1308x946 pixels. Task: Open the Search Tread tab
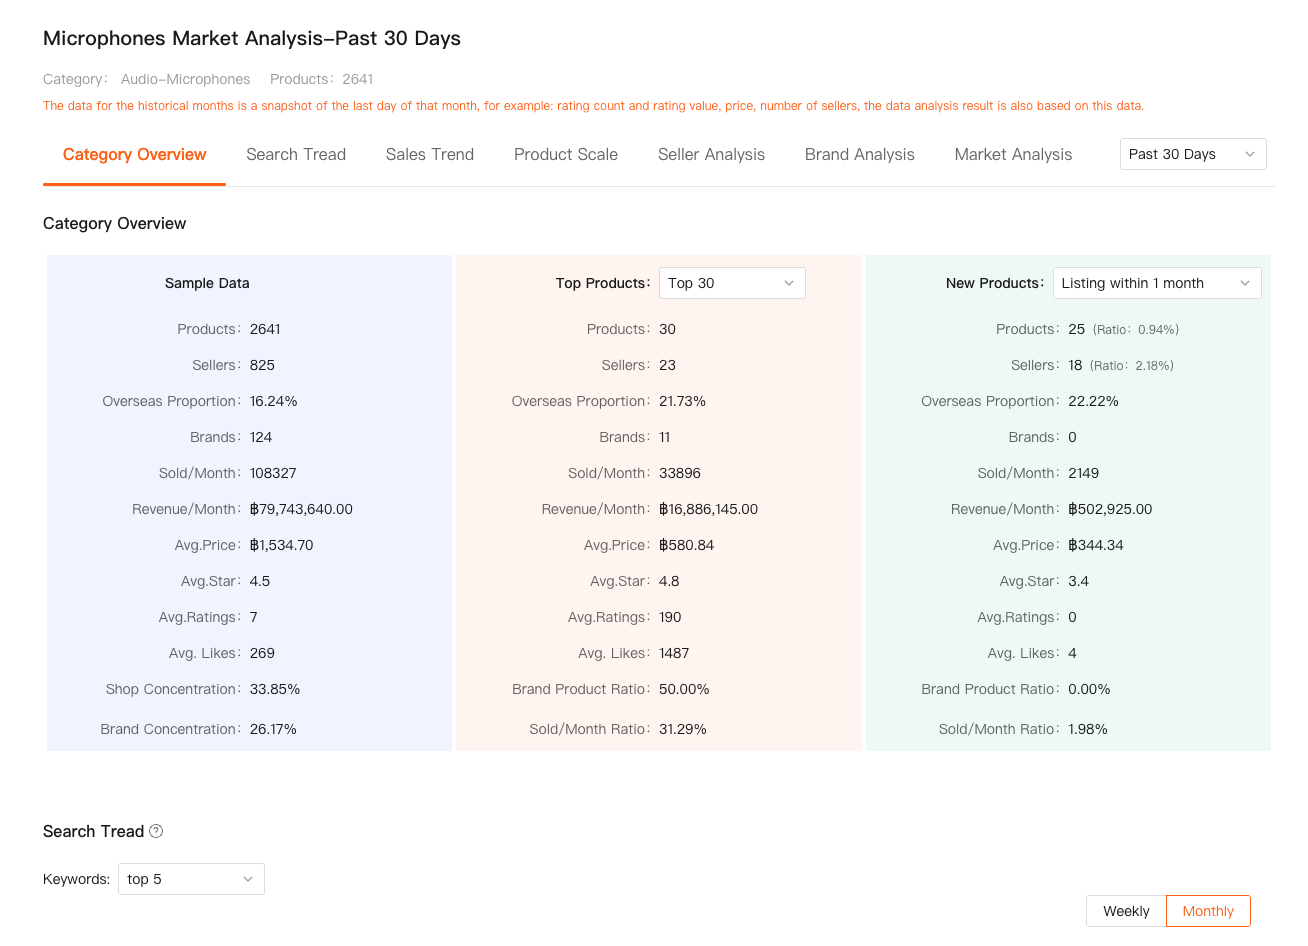tap(296, 154)
